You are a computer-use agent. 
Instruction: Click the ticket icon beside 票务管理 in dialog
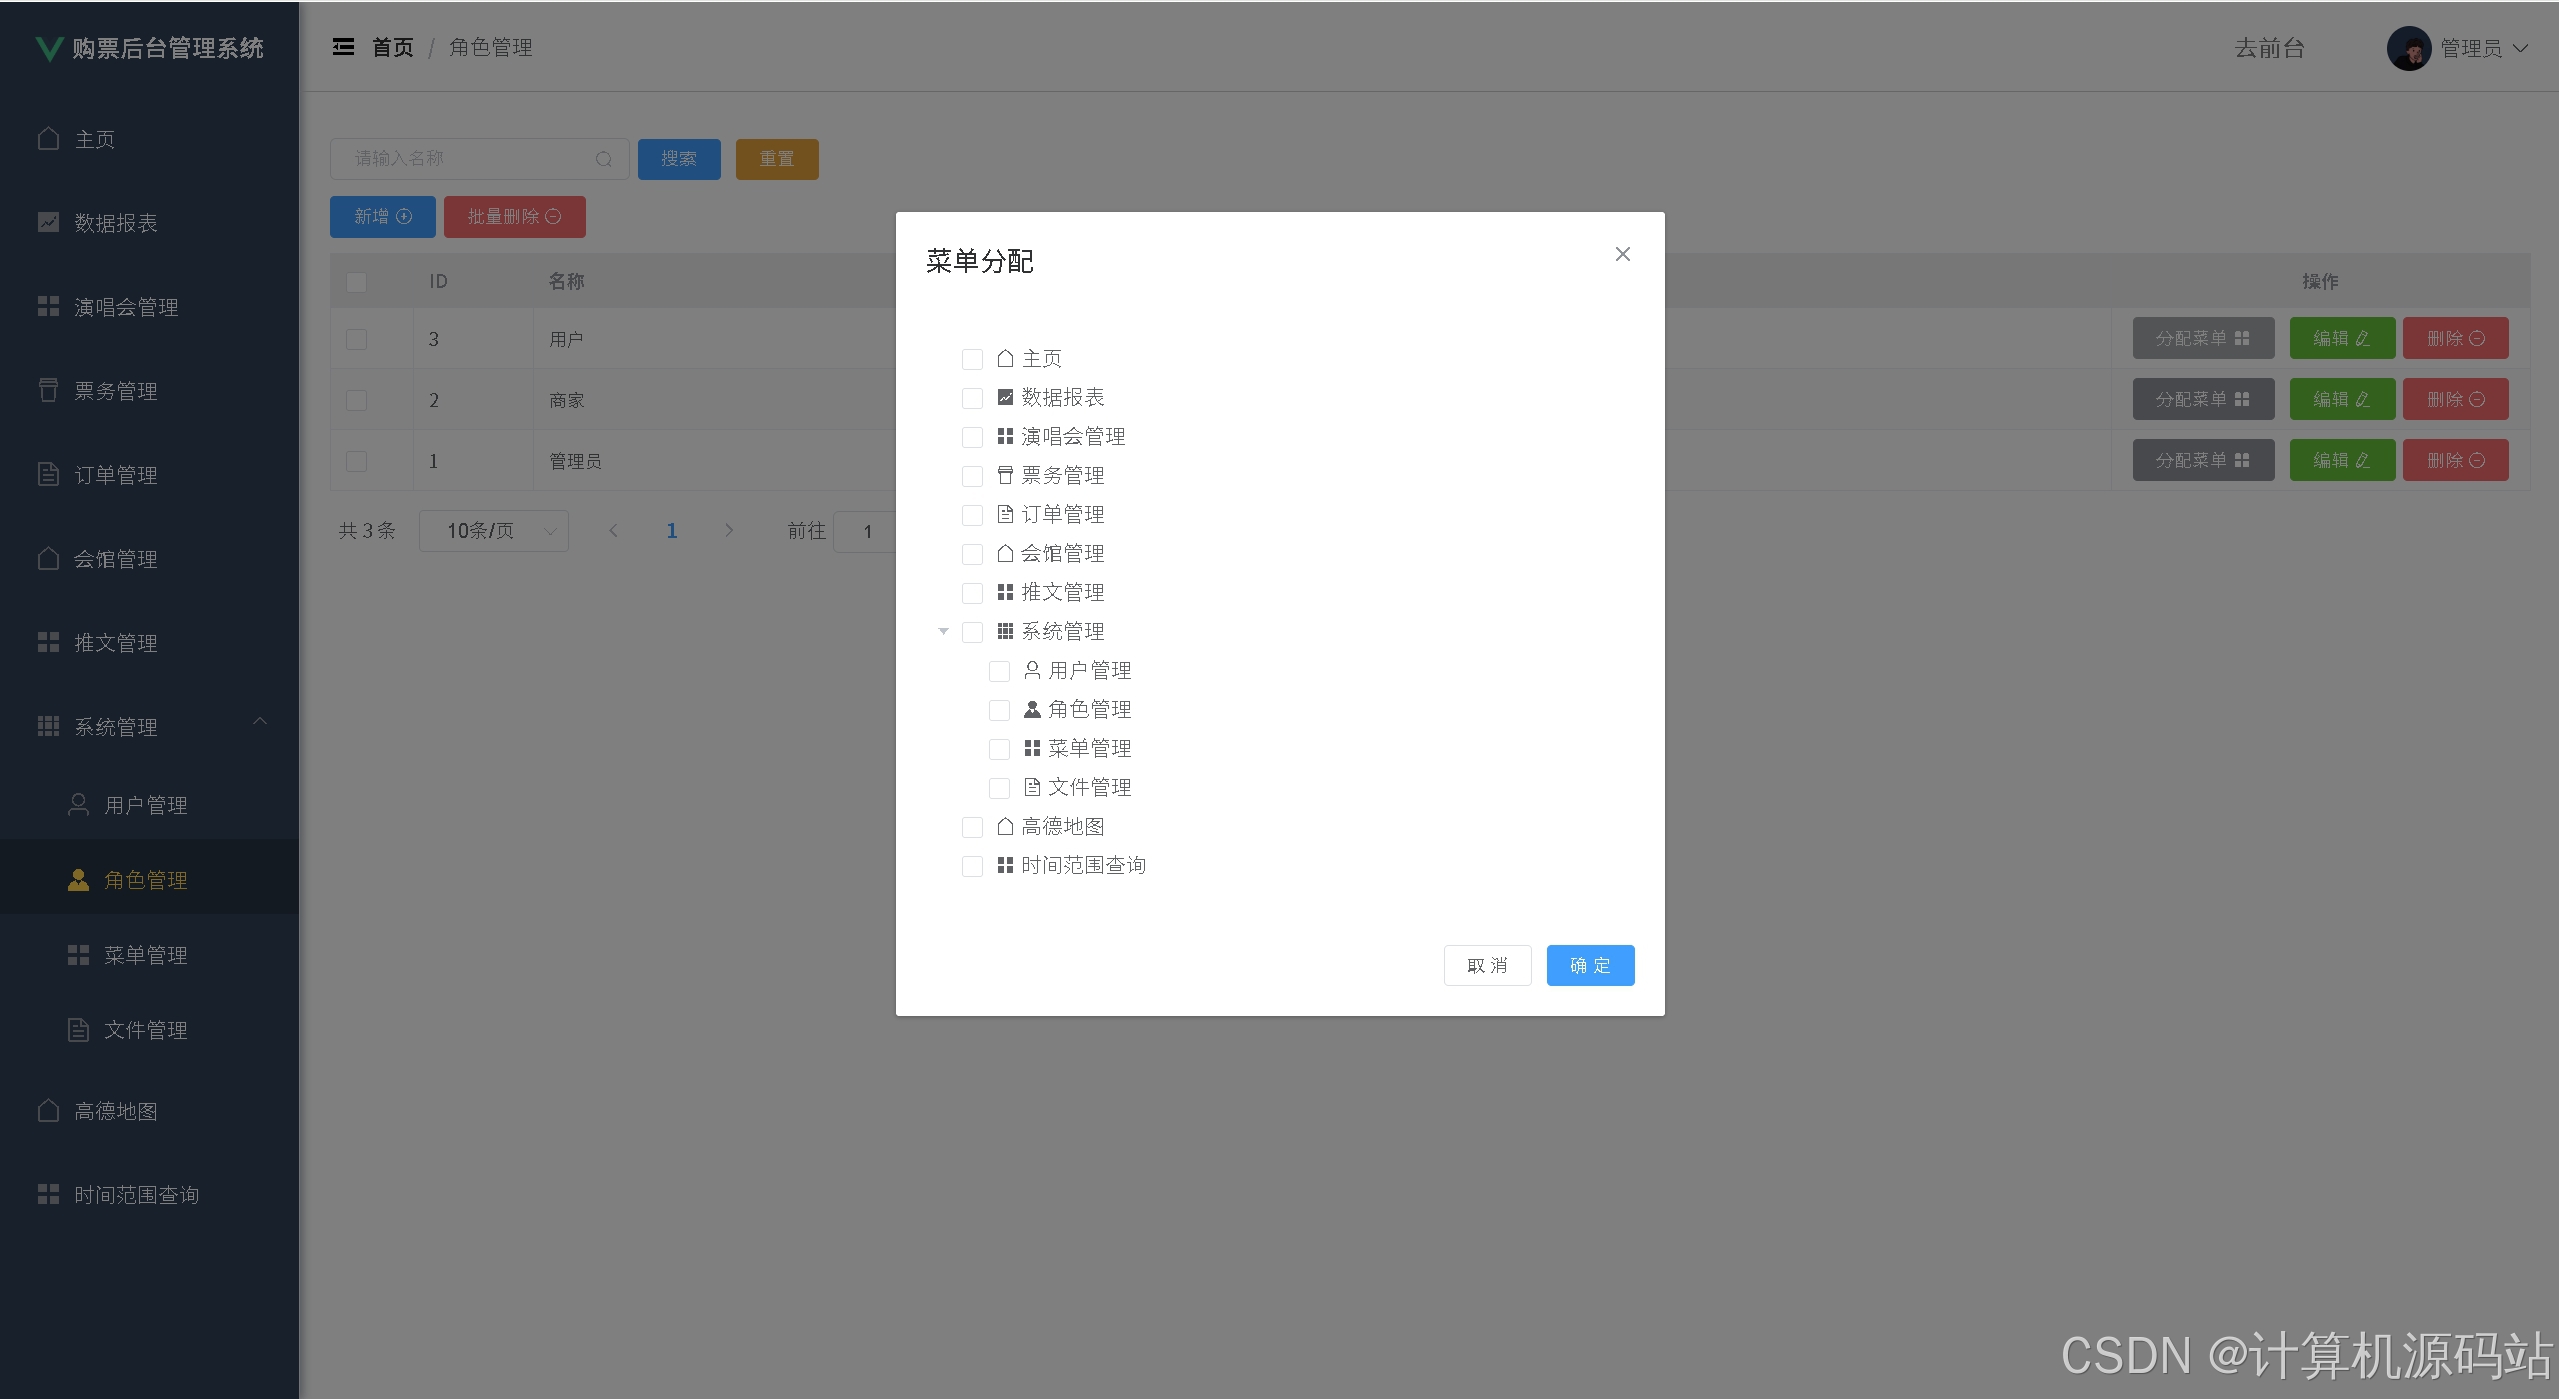coord(1005,475)
